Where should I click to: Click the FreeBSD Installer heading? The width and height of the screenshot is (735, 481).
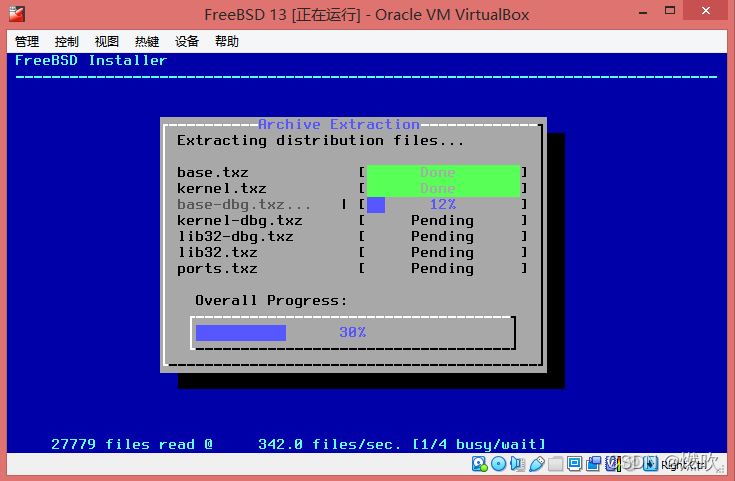click(x=91, y=60)
